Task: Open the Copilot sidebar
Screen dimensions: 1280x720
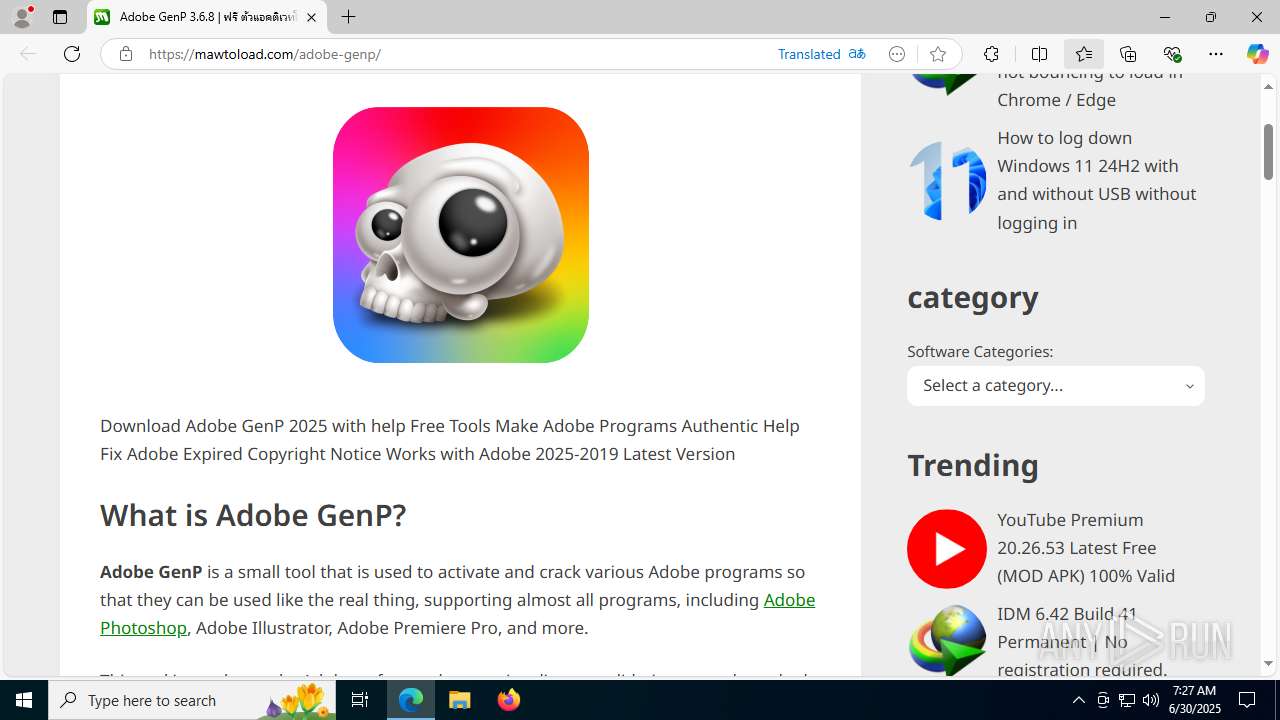Action: point(1257,54)
